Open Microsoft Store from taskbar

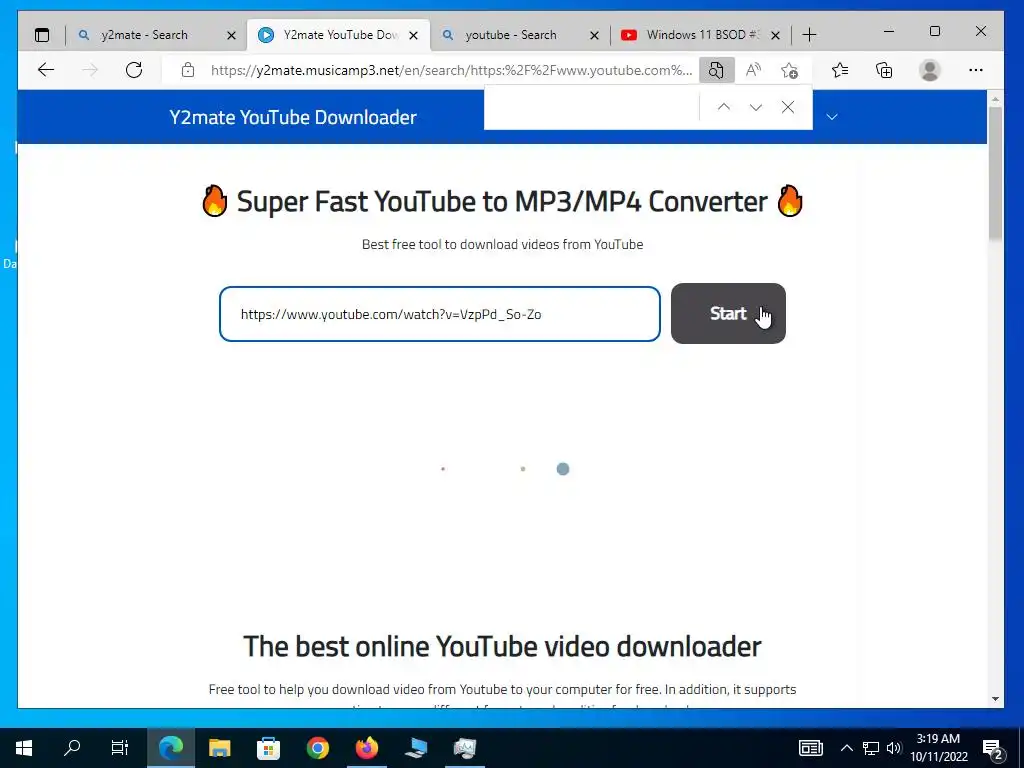(268, 748)
